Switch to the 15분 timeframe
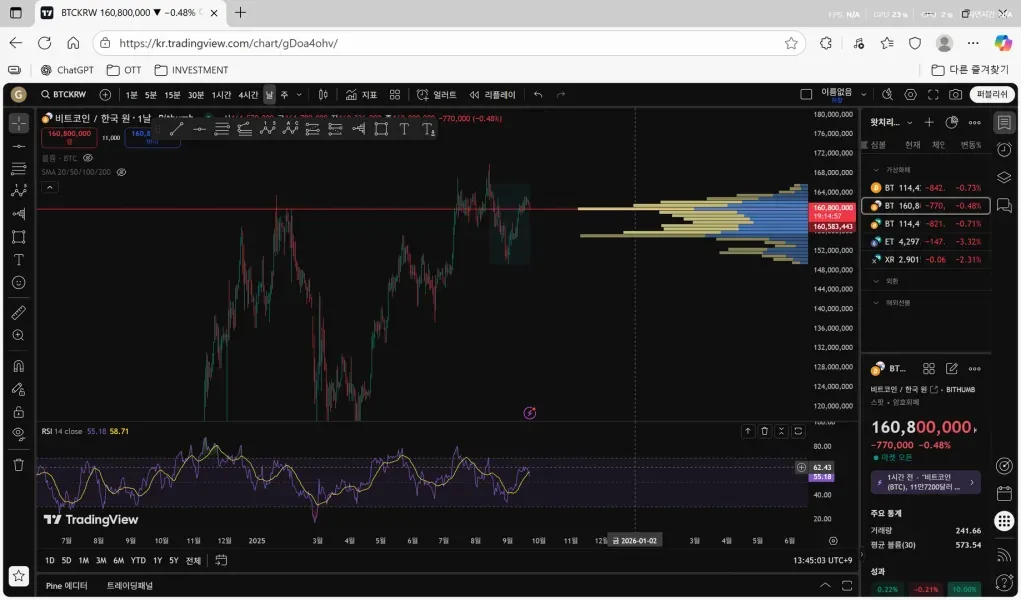Viewport: 1021px width, 600px height. [172, 94]
